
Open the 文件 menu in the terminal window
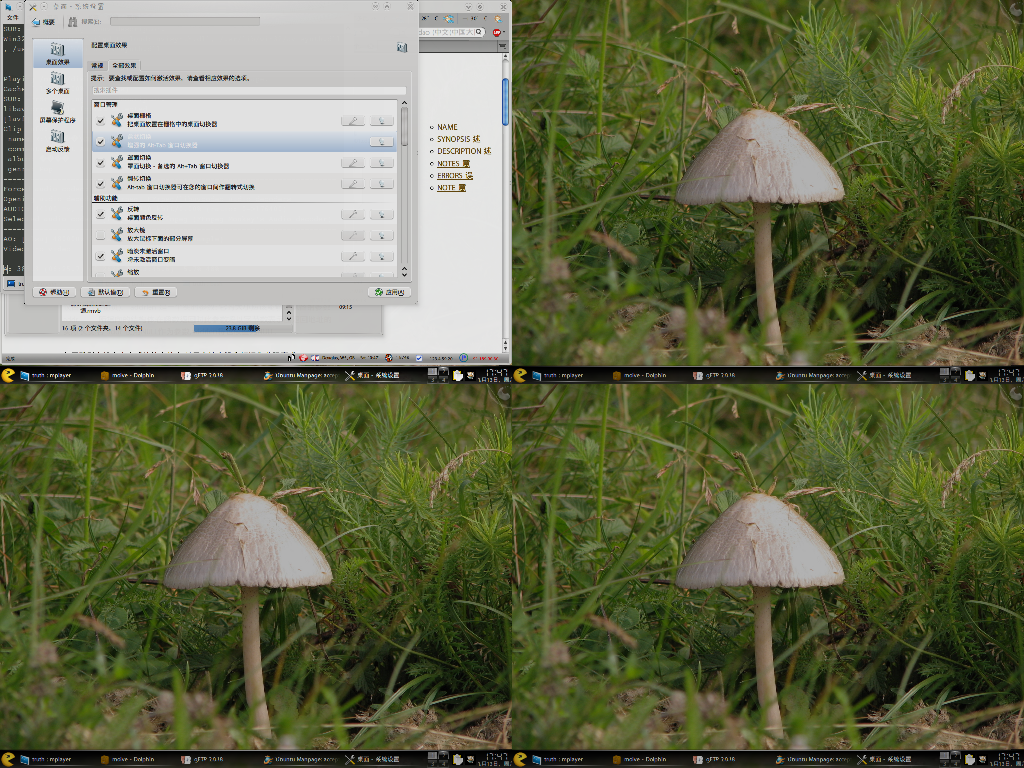click(x=12, y=17)
